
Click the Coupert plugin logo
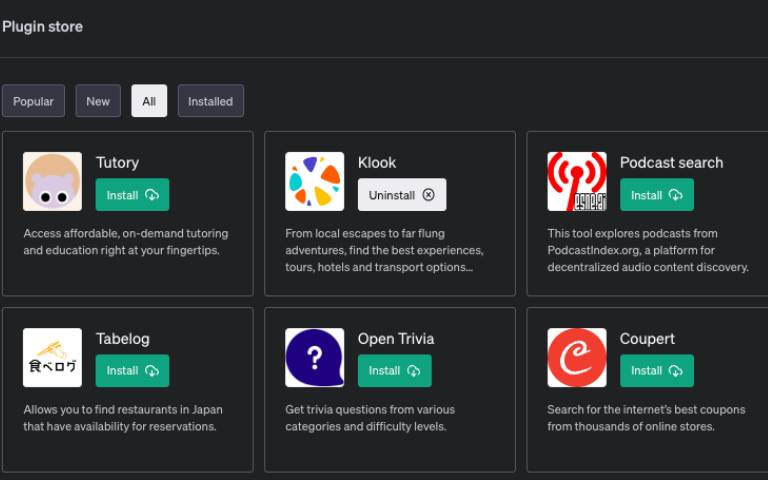[x=577, y=358]
